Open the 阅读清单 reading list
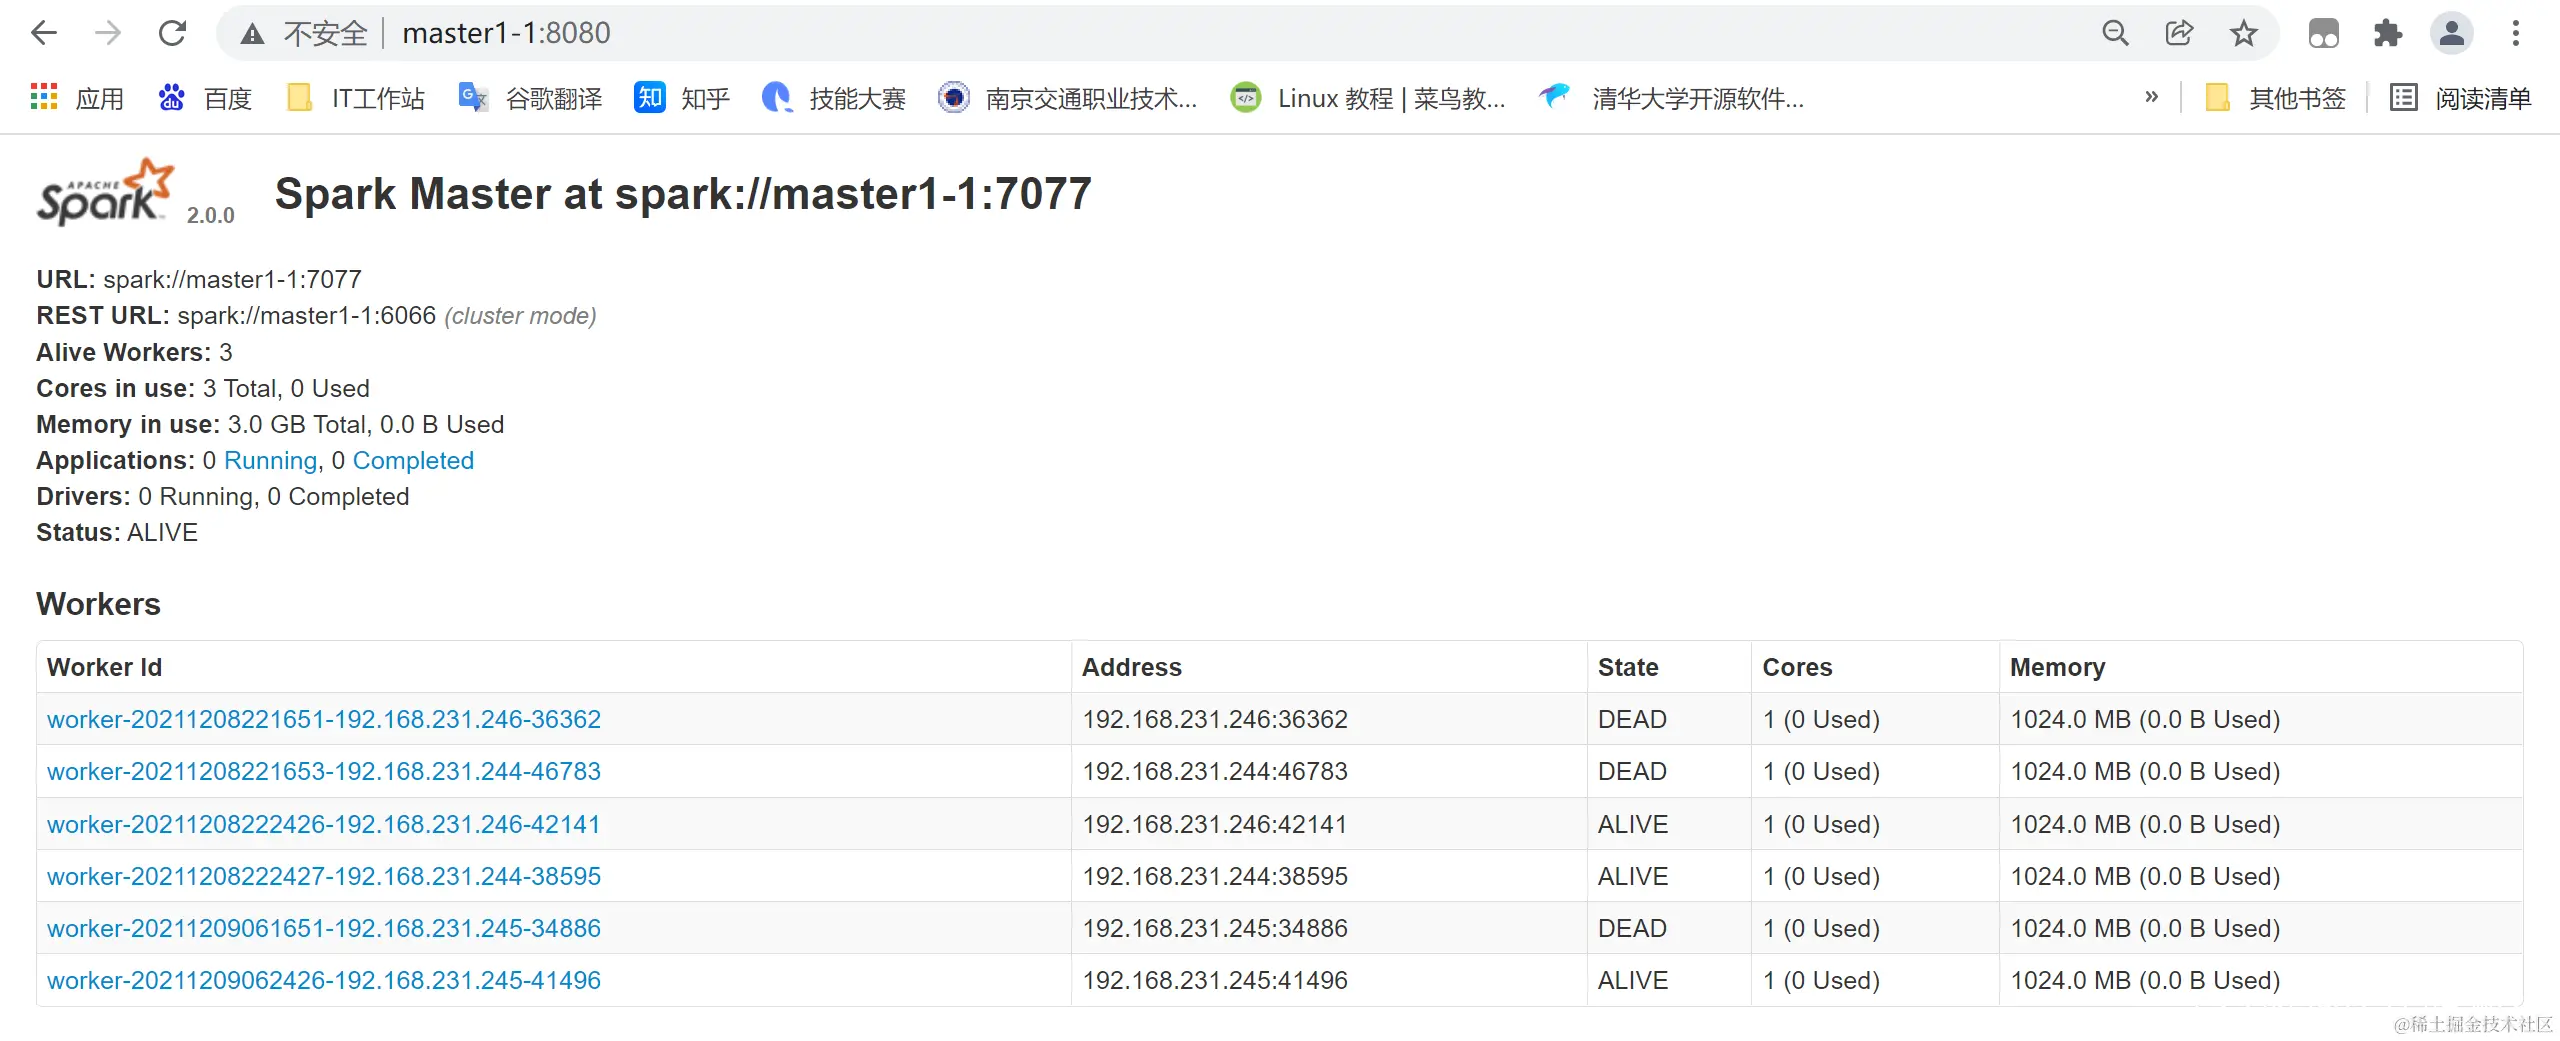Screen dimensions: 2560x1041 click(x=2460, y=98)
